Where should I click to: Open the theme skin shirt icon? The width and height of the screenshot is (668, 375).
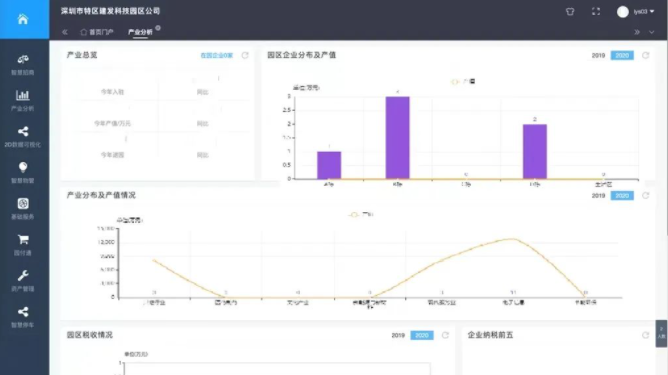pos(570,12)
